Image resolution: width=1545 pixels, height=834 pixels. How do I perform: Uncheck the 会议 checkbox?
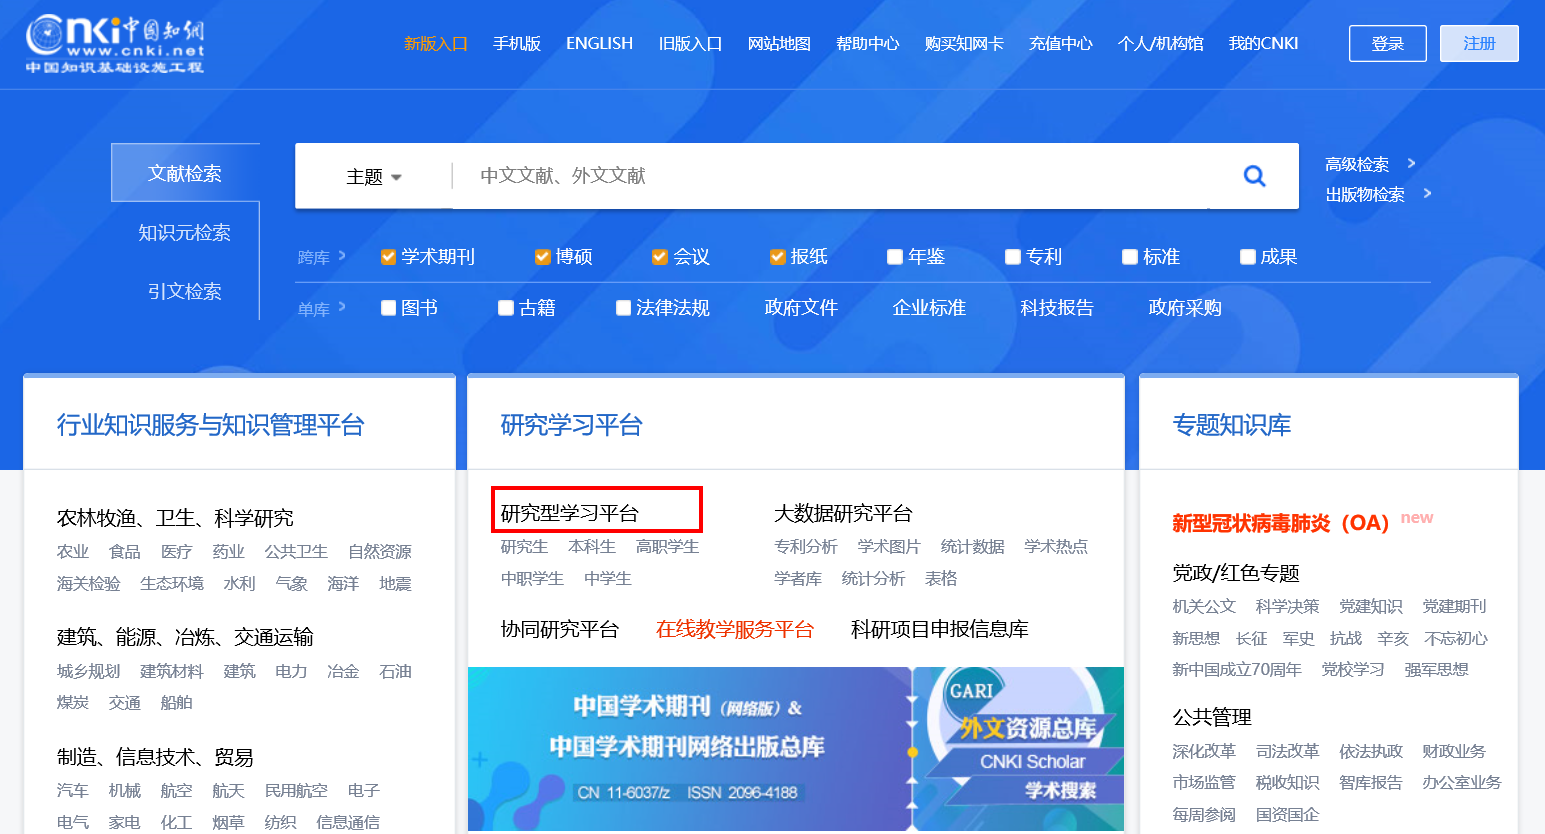660,257
